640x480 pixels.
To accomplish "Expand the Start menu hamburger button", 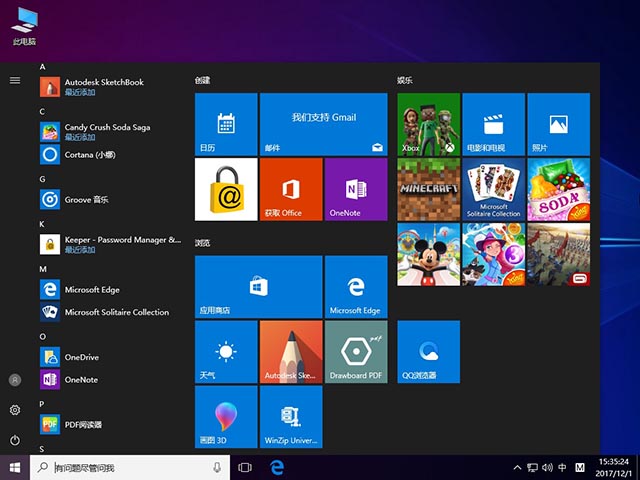I will [x=15, y=80].
